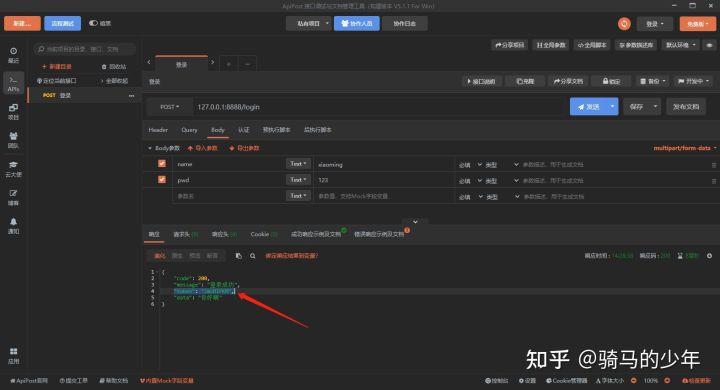This screenshot has width=720, height=390.
Task: Click the orange round avatar icon
Action: click(624, 24)
